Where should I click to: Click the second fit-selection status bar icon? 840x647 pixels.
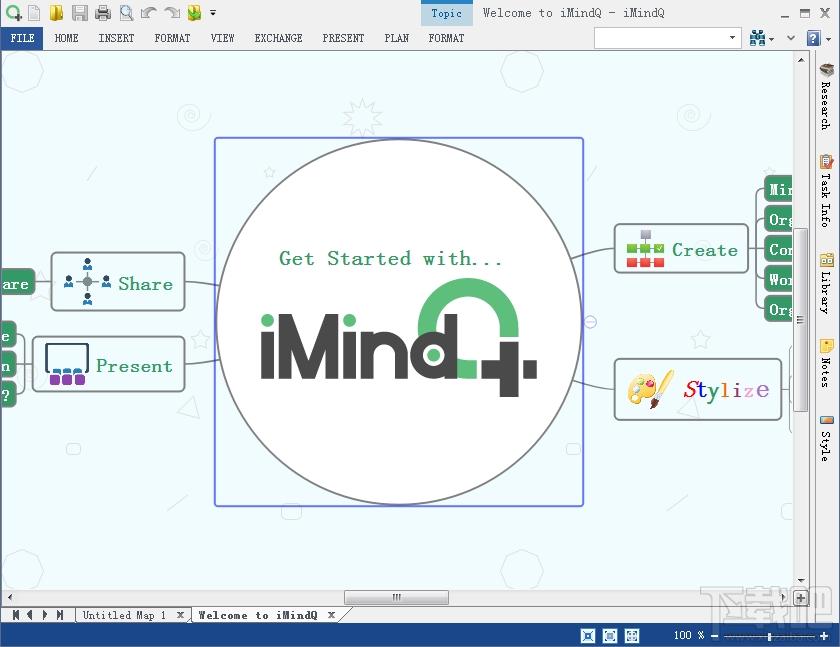point(610,636)
